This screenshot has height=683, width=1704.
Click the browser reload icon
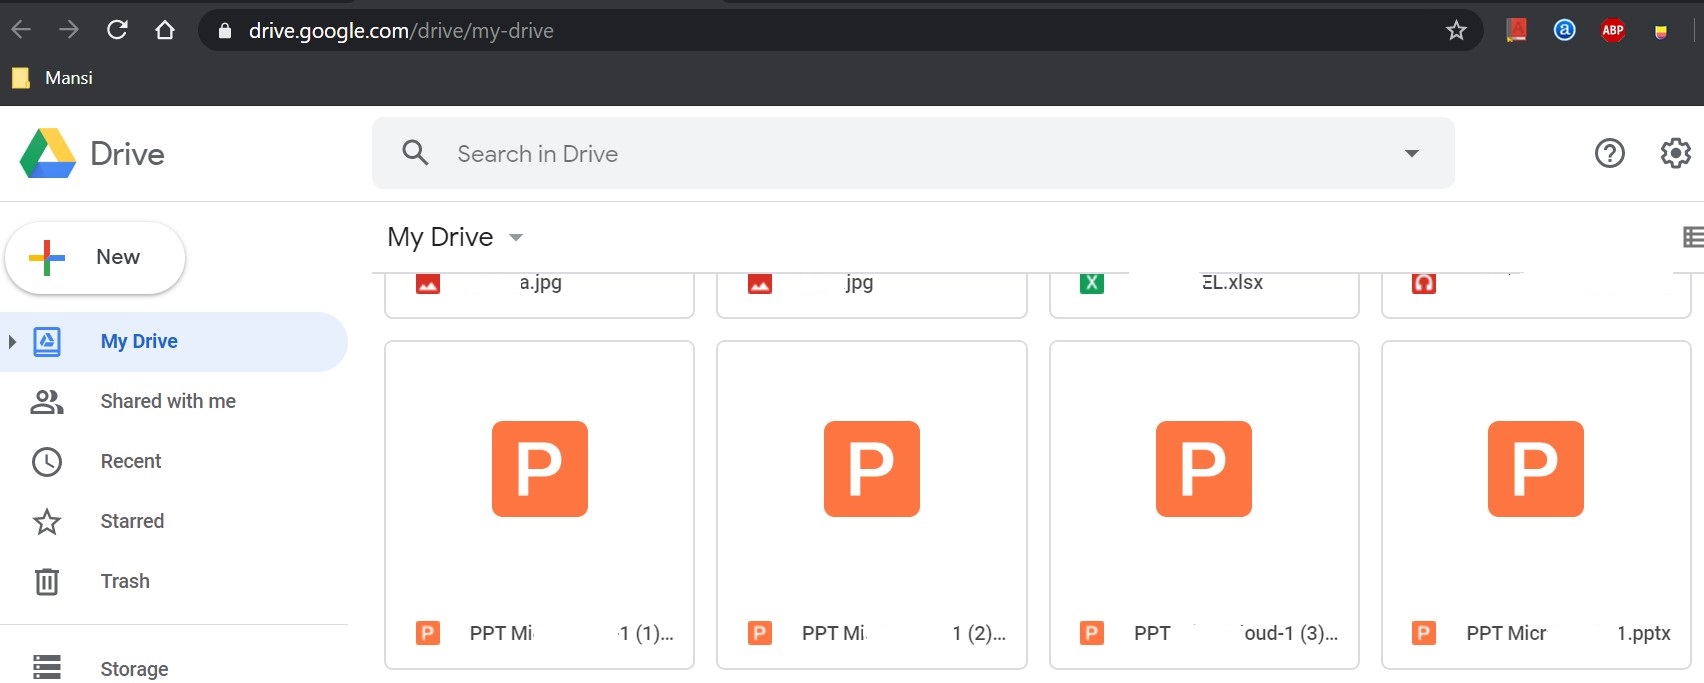117,30
